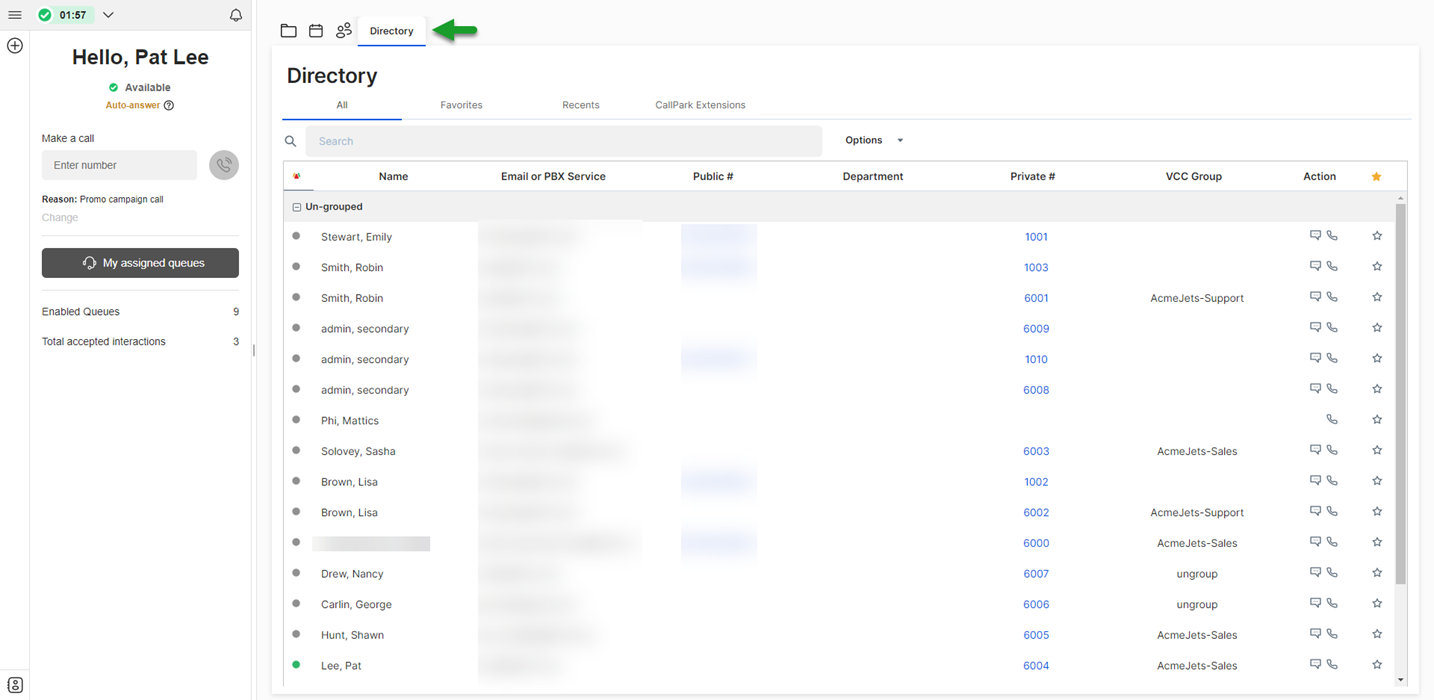Viewport: 1434px width, 700px height.
Task: Open CallPark Extensions tab
Action: point(700,105)
